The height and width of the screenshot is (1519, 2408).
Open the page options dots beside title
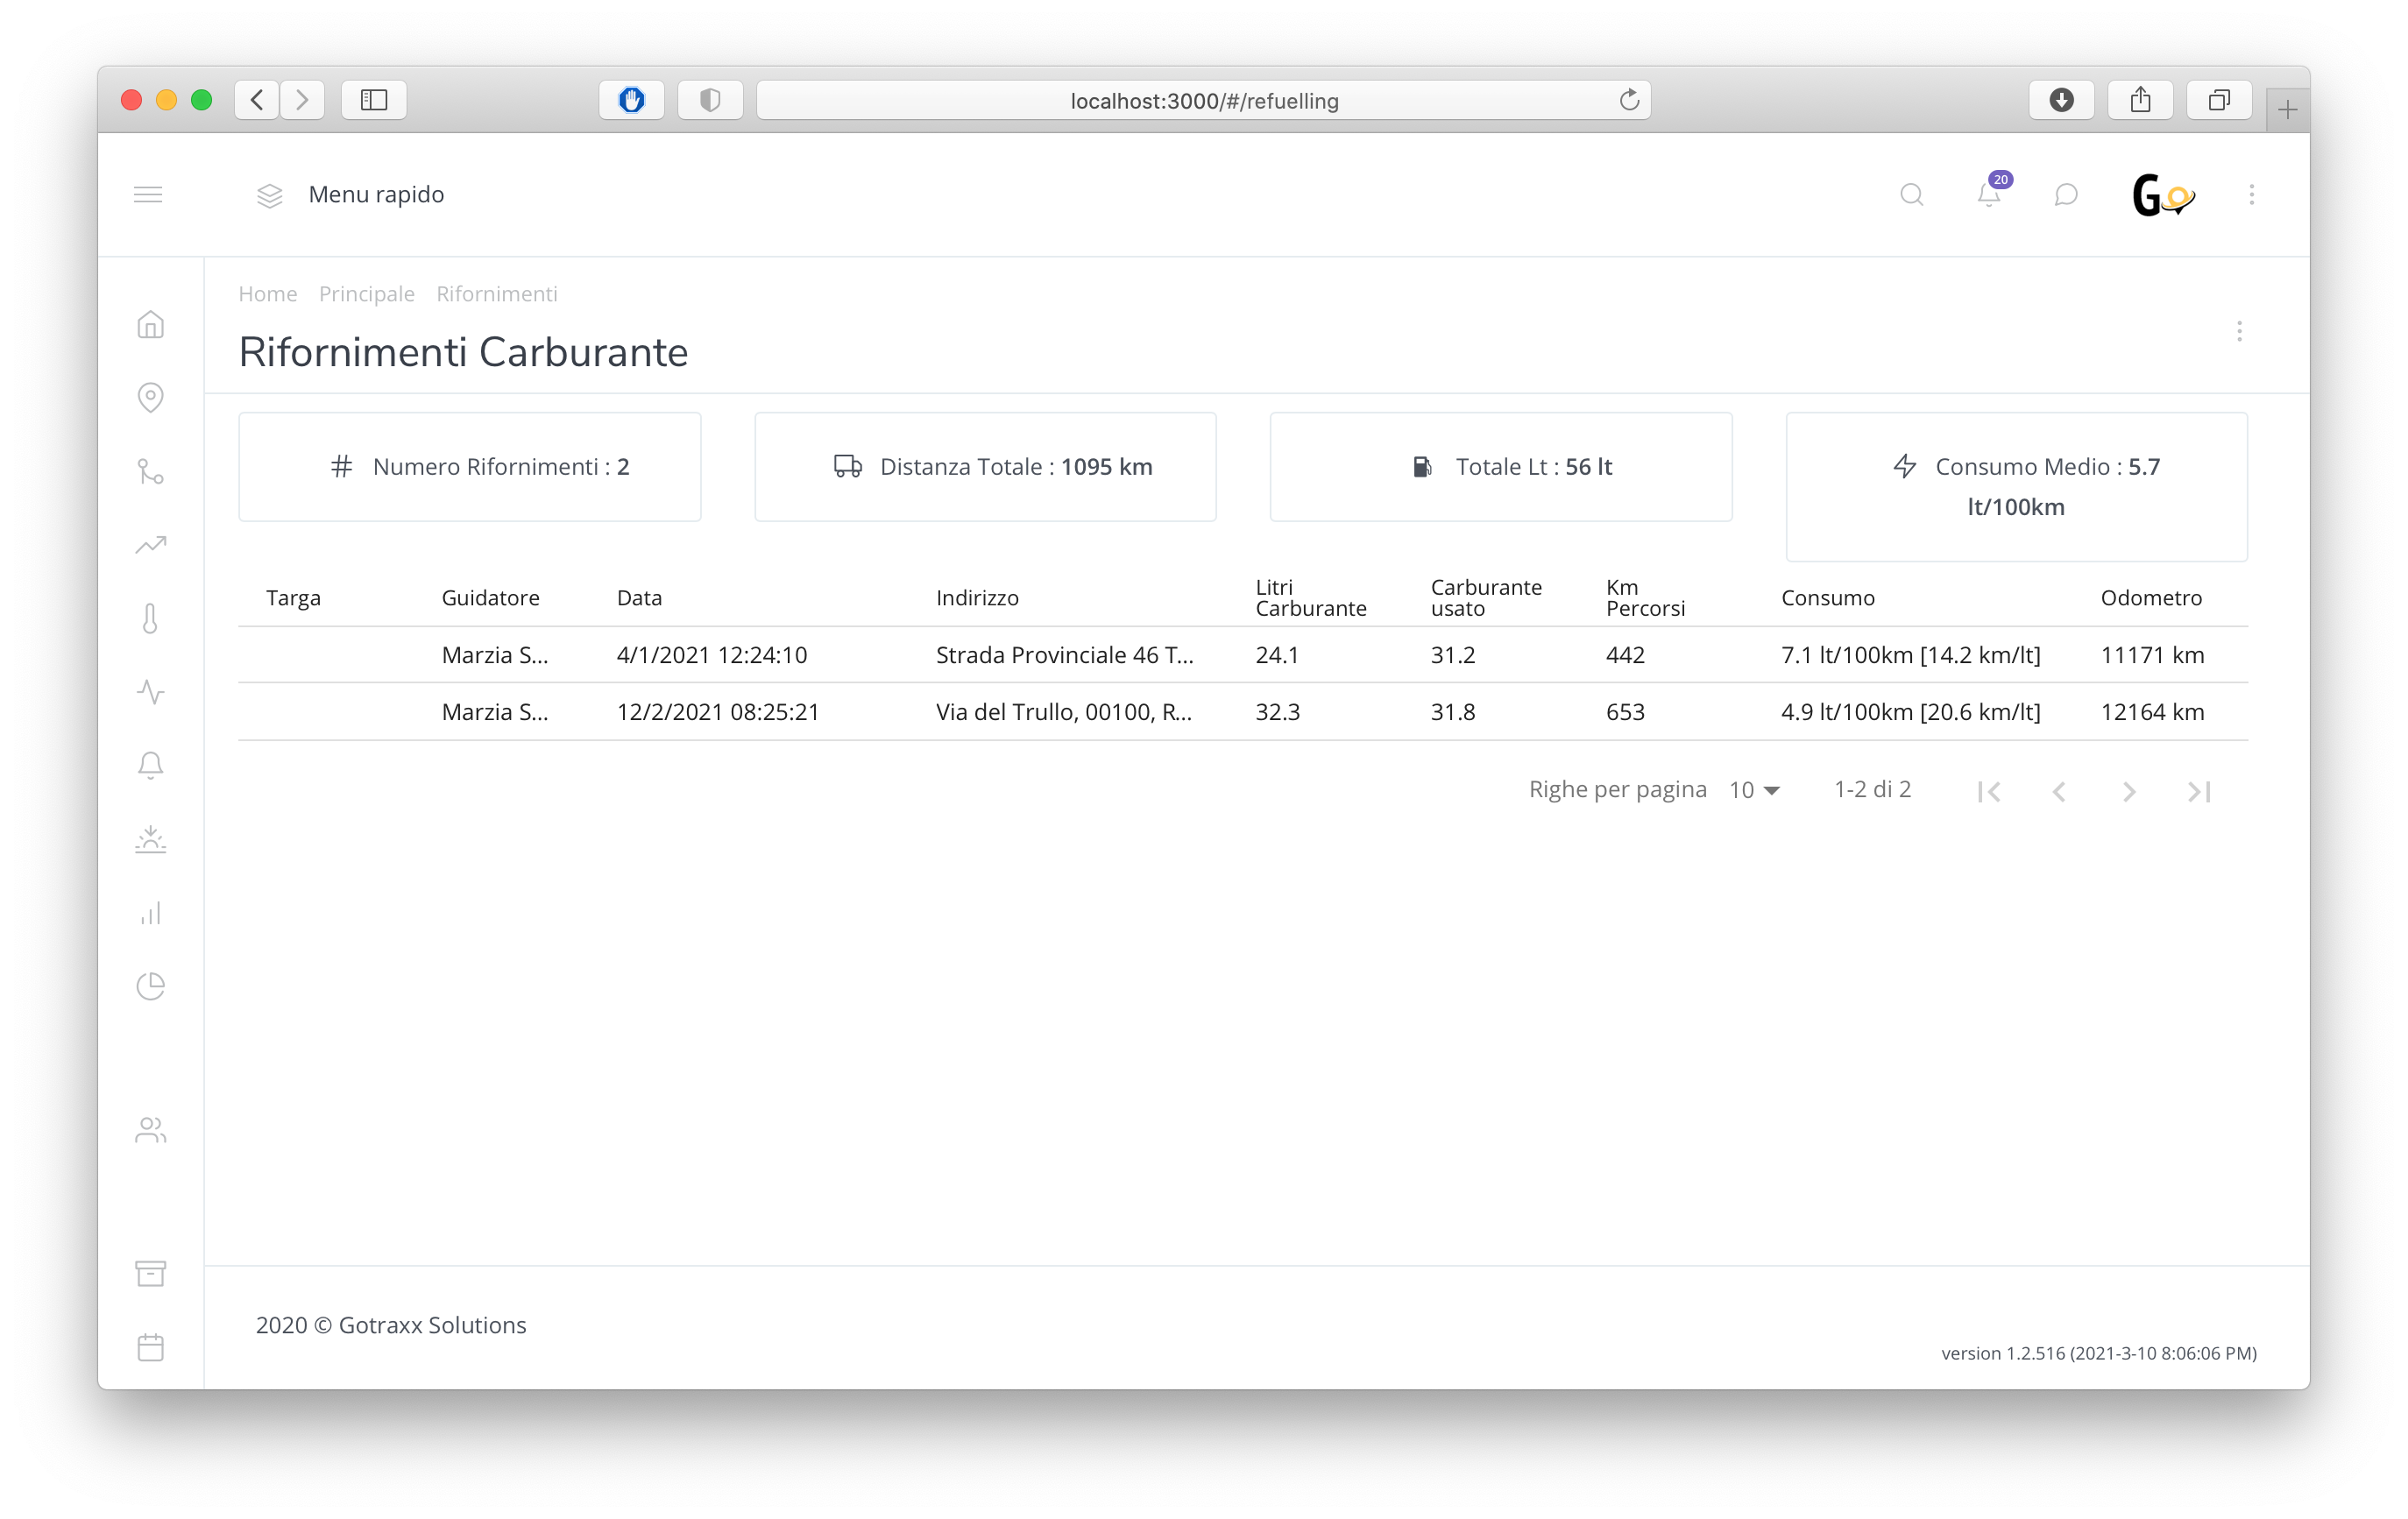pyautogui.click(x=2239, y=331)
